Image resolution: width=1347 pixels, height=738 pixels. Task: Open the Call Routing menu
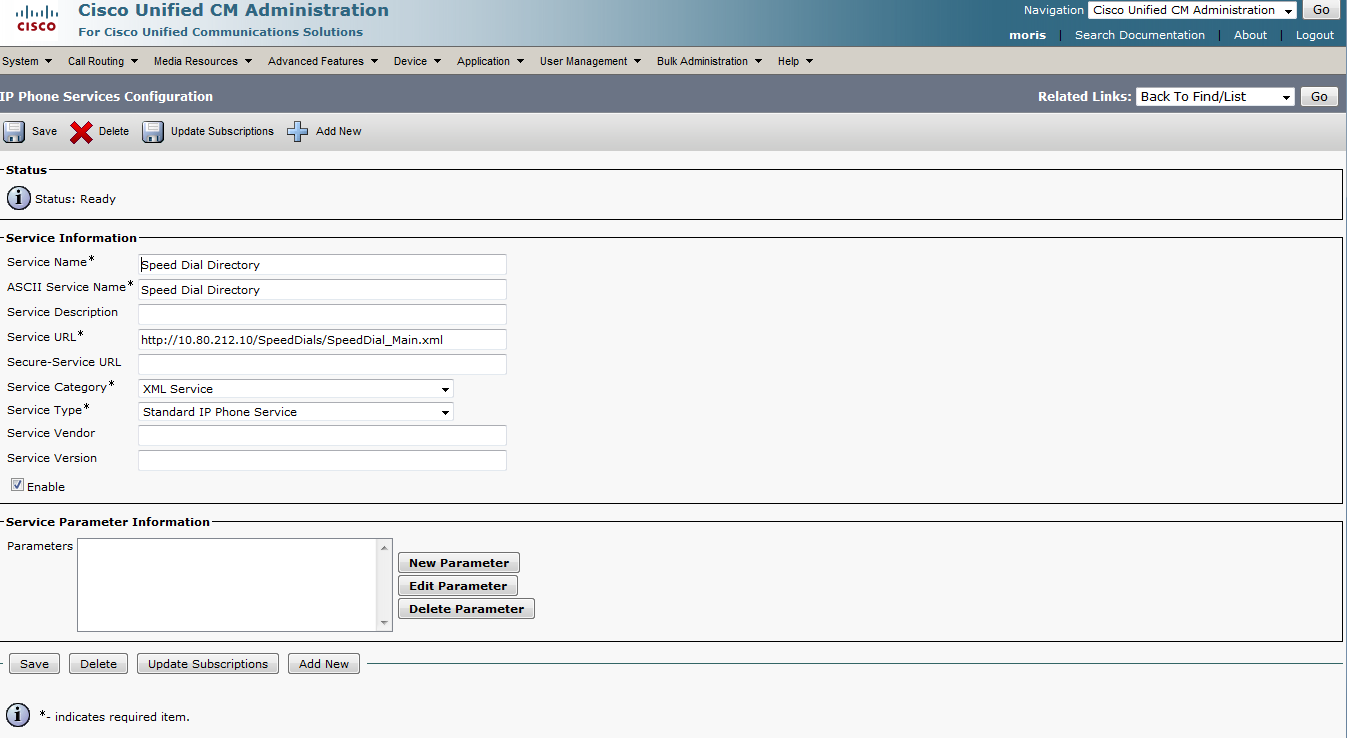pyautogui.click(x=102, y=61)
